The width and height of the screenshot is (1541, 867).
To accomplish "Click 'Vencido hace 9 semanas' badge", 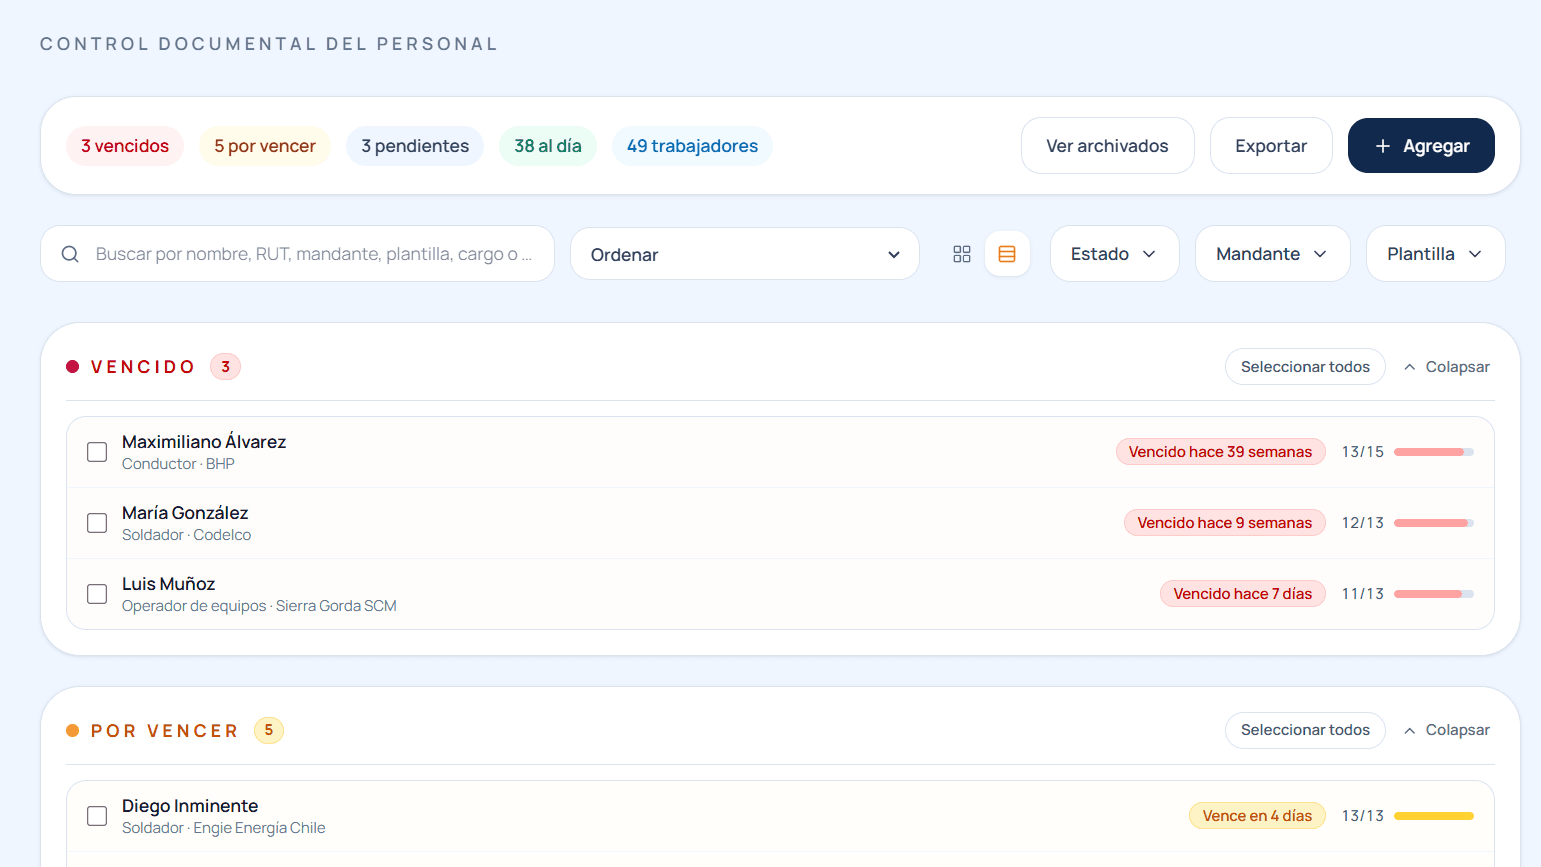I will [x=1224, y=523].
